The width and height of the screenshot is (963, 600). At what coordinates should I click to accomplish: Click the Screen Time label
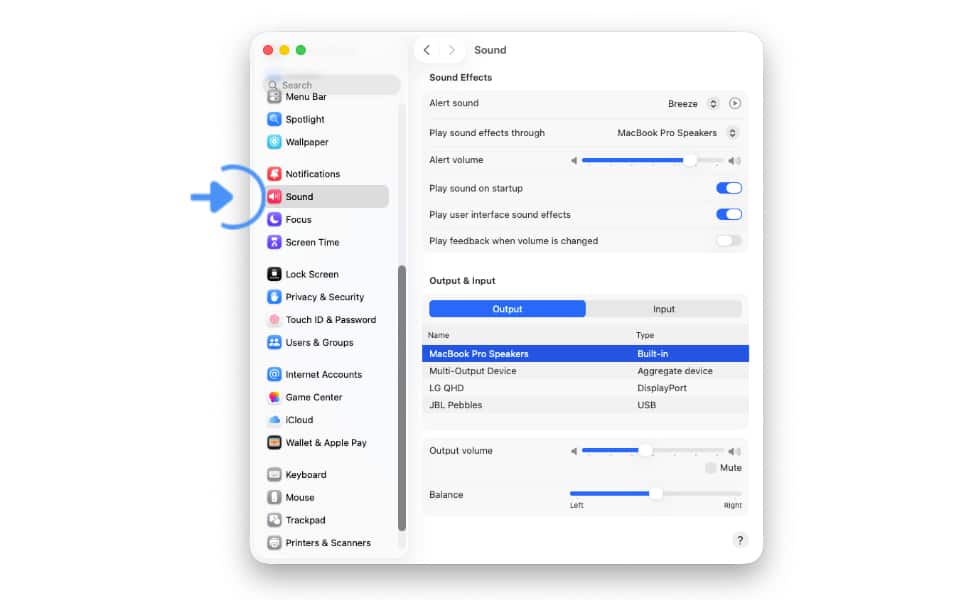tap(312, 242)
